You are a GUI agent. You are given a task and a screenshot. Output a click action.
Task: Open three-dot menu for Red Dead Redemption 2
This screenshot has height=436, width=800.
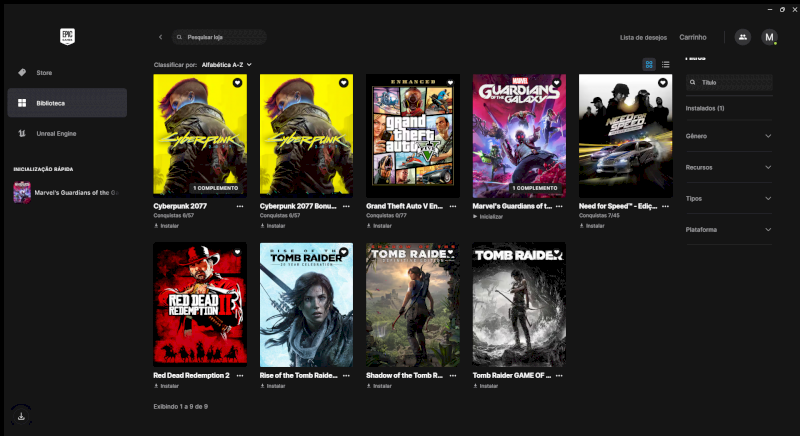(x=239, y=375)
